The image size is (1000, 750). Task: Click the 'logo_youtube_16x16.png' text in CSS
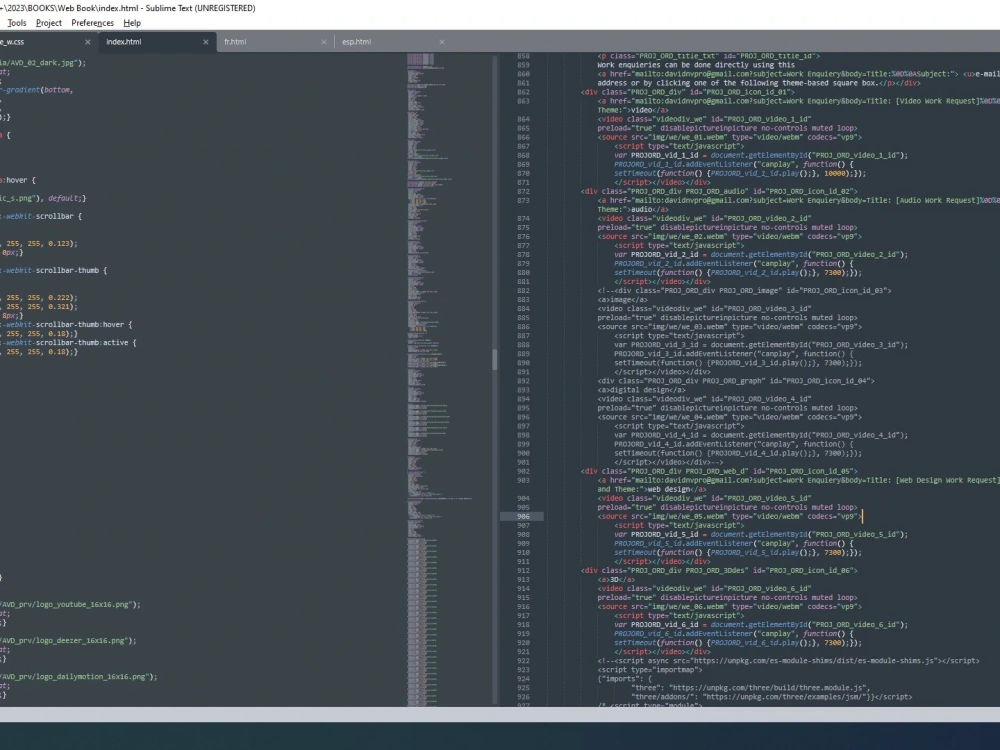[82, 605]
